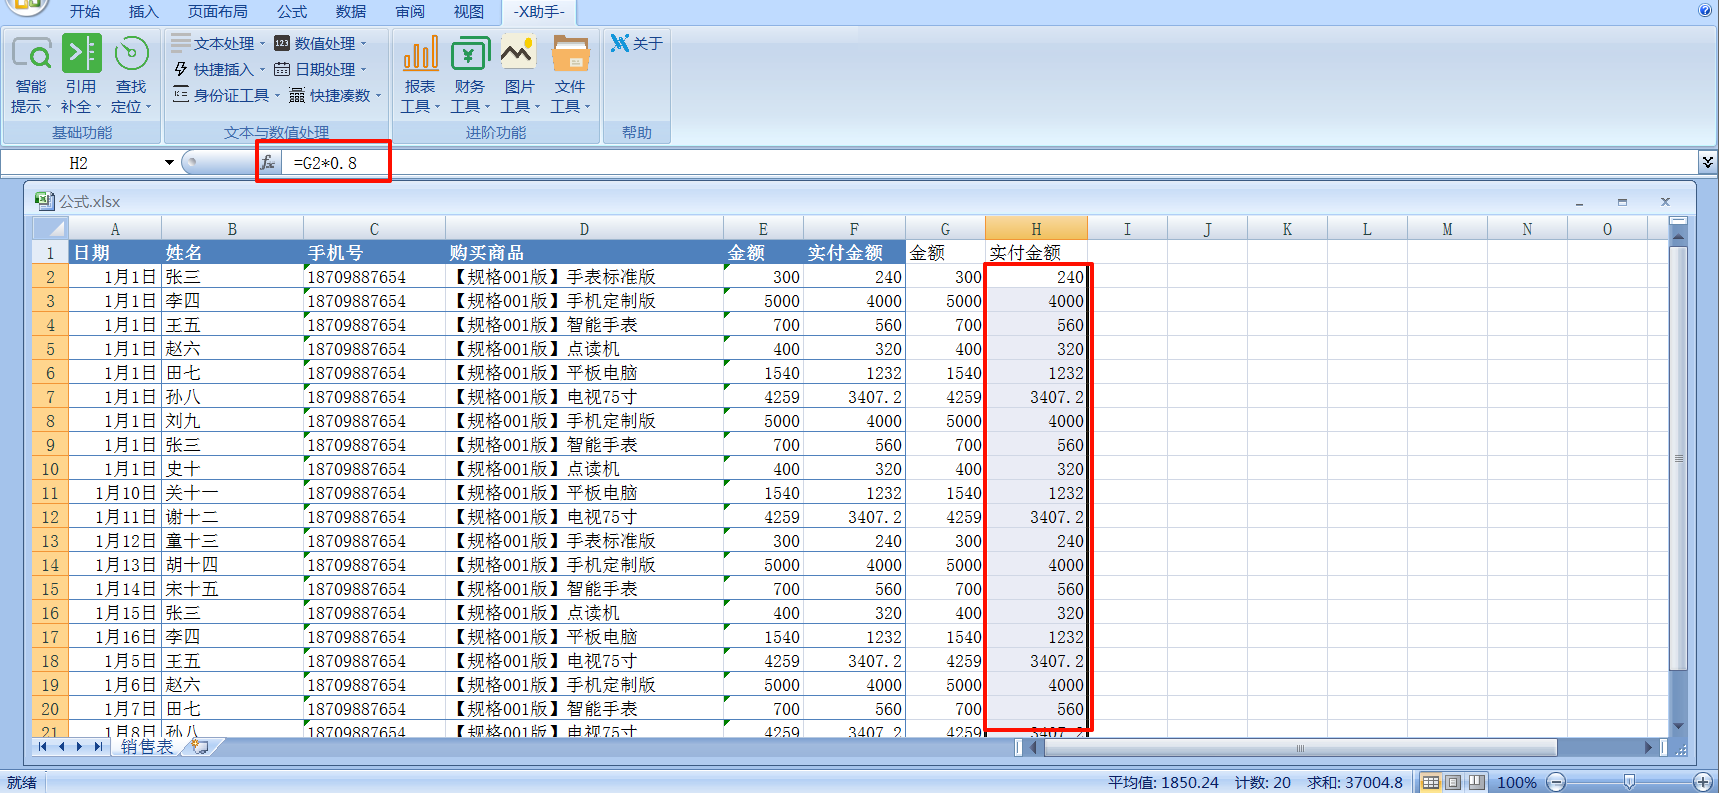Click the vertical scrollbar down arrow
The image size is (1719, 793).
pos(1679,727)
